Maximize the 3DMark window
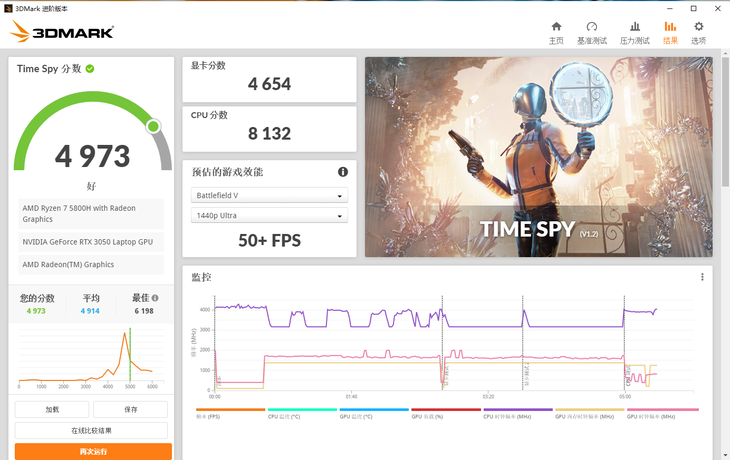The width and height of the screenshot is (730, 460). [693, 8]
